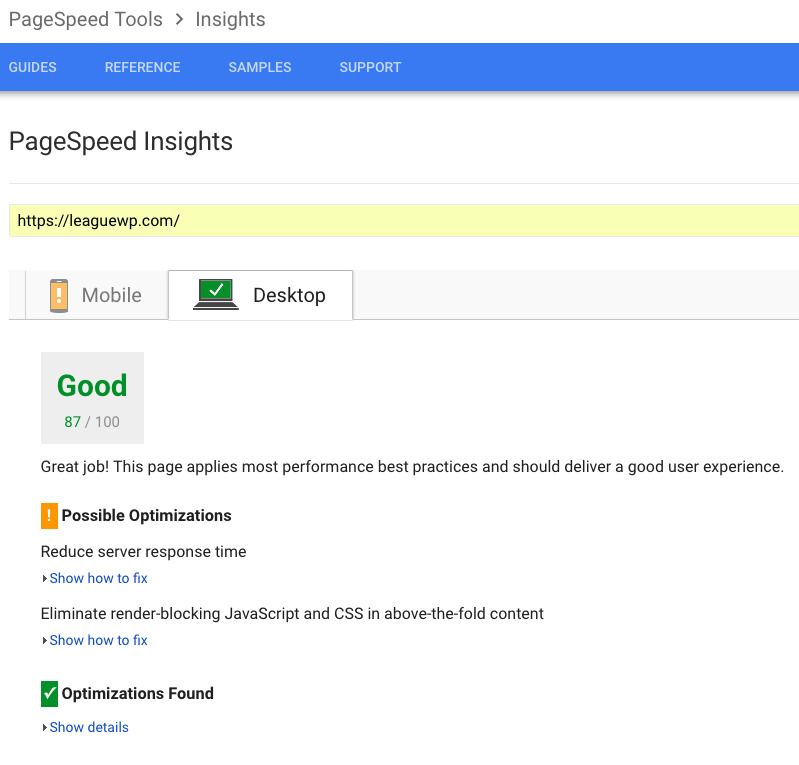The height and width of the screenshot is (765, 799).
Task: Click the breadcrumb chevron separator
Action: pyautogui.click(x=179, y=19)
